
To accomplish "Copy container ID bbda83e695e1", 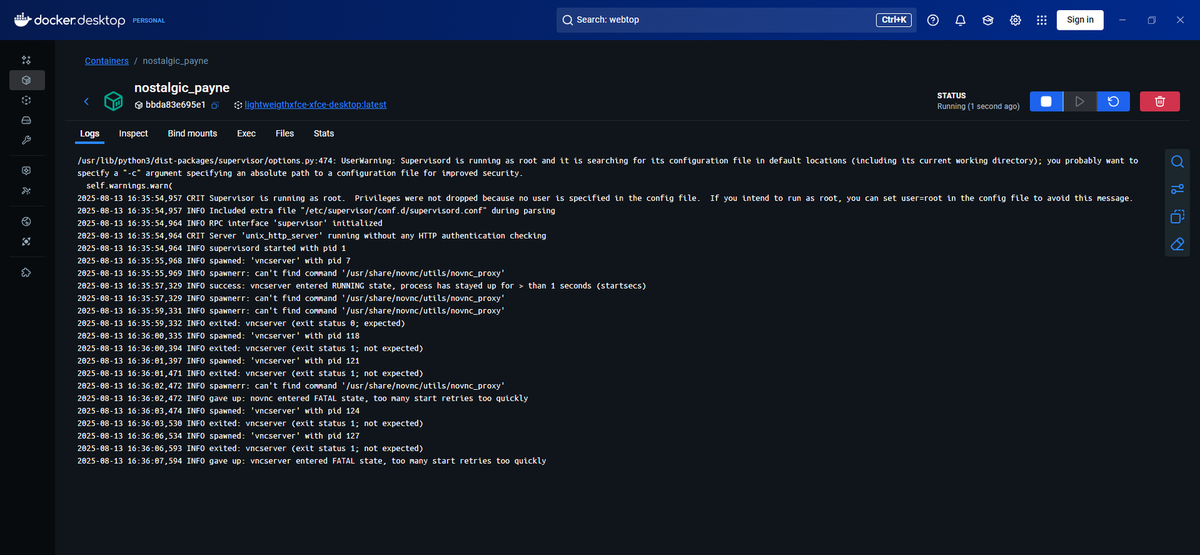I will (214, 105).
